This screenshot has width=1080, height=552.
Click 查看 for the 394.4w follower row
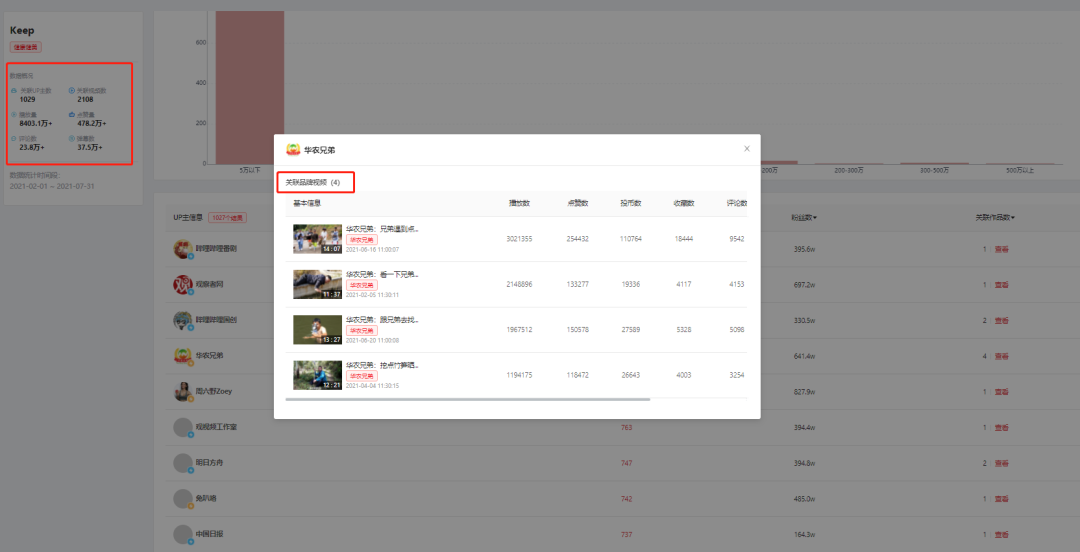click(x=1001, y=427)
